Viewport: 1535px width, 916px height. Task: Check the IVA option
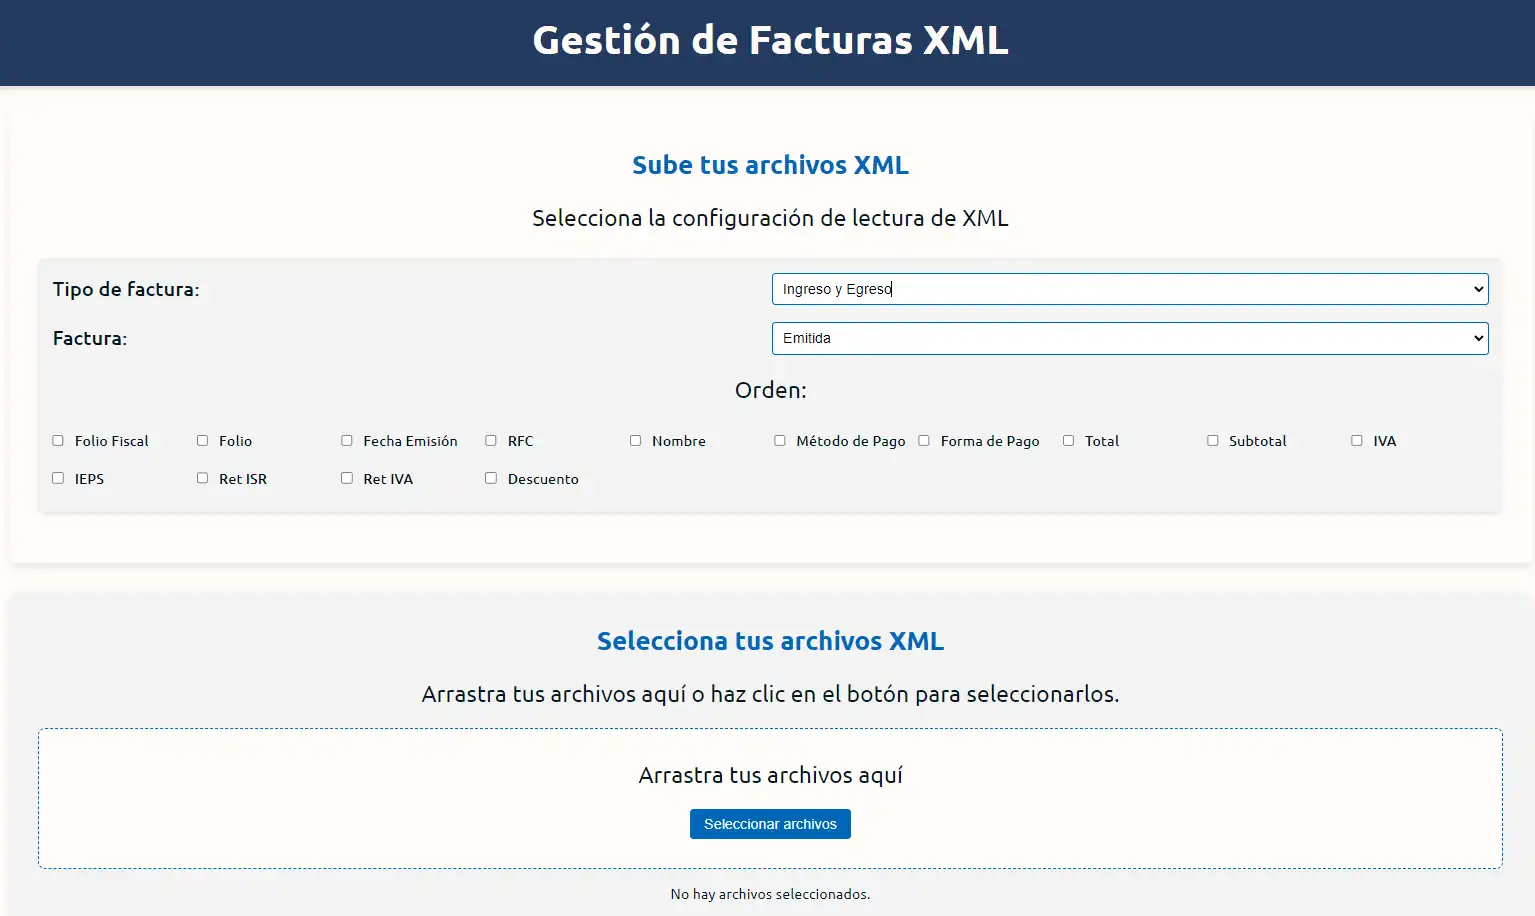1356,440
